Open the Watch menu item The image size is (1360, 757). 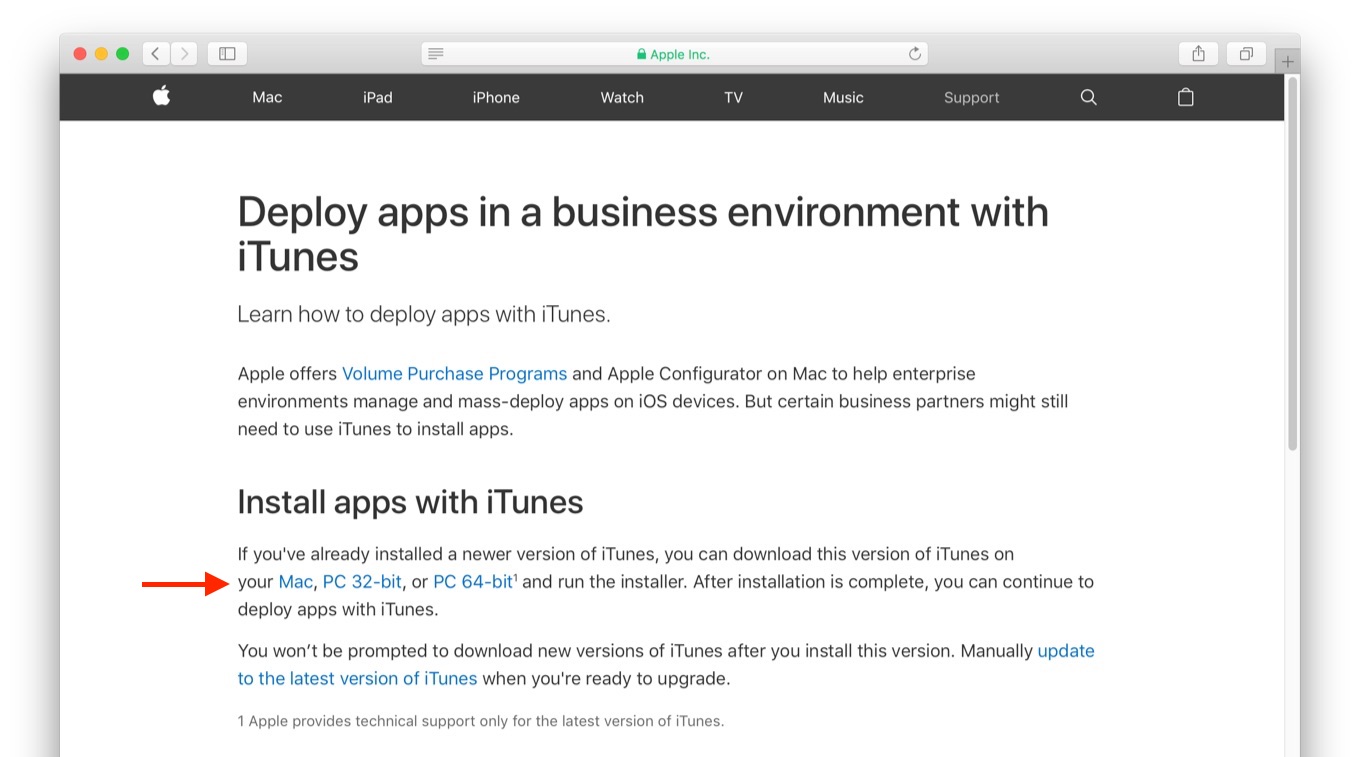(x=622, y=97)
